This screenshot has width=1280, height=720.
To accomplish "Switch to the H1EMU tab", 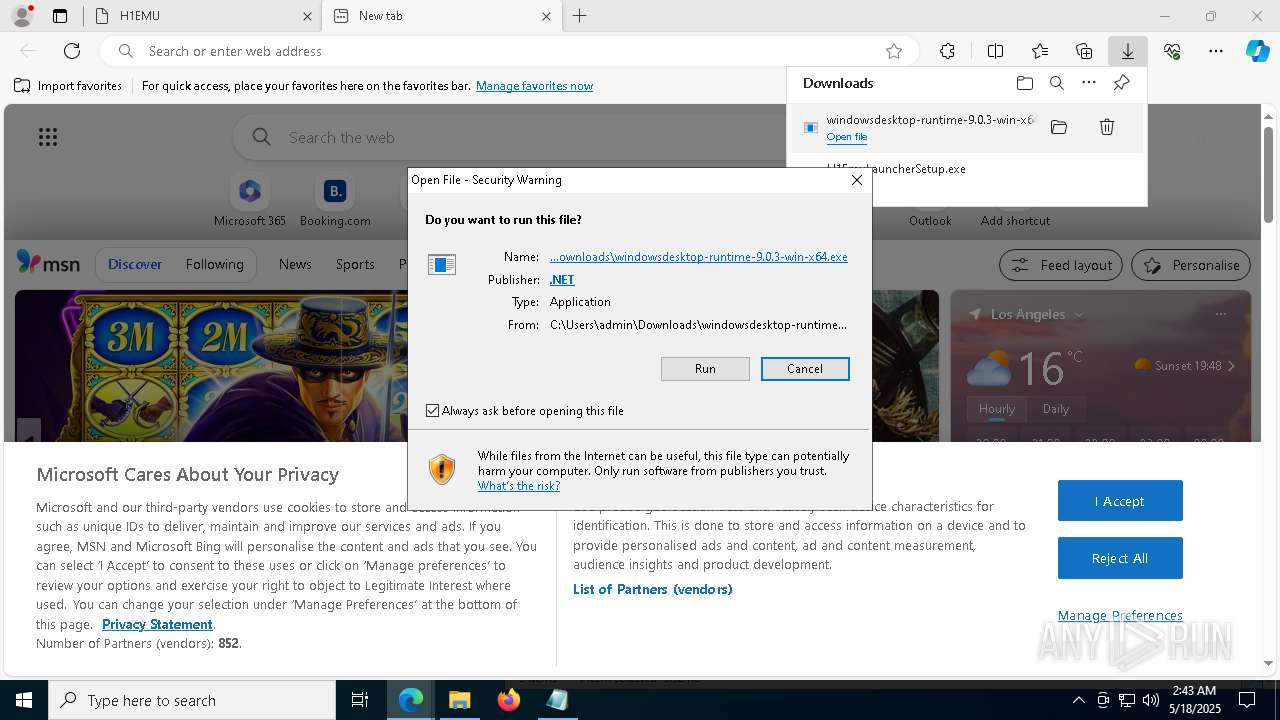I will tap(201, 16).
